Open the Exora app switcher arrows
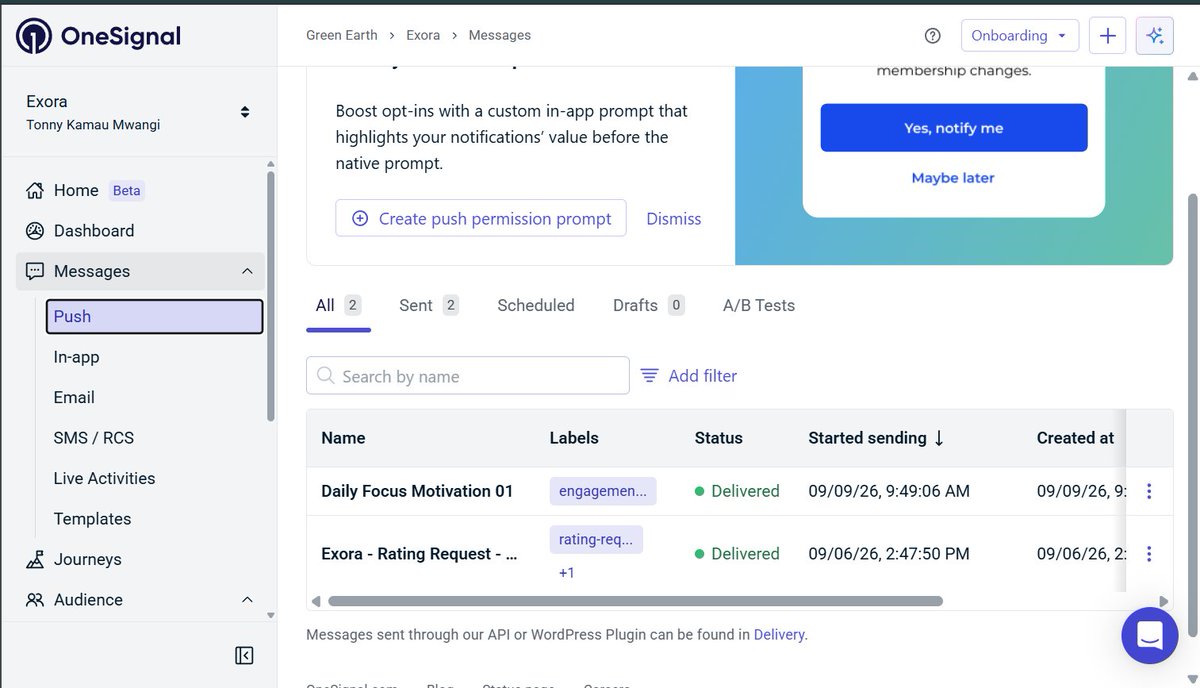The width and height of the screenshot is (1200, 688). pyautogui.click(x=245, y=112)
